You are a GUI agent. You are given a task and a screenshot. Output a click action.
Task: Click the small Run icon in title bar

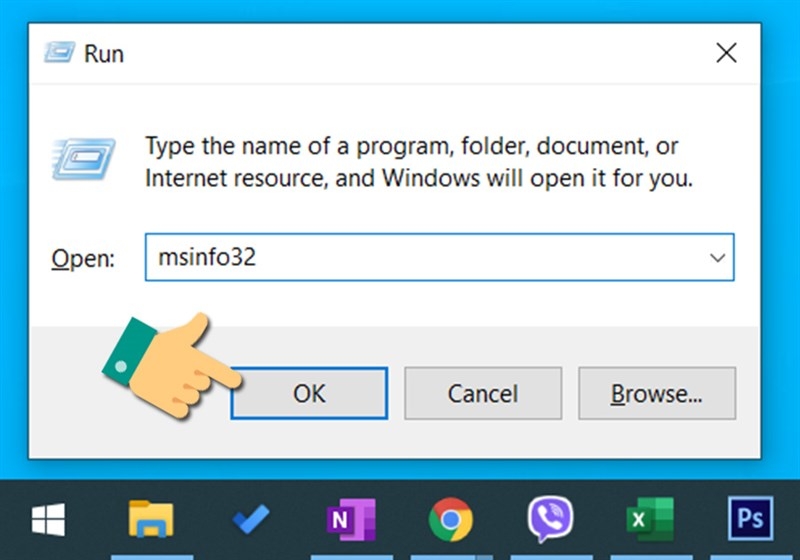click(59, 54)
